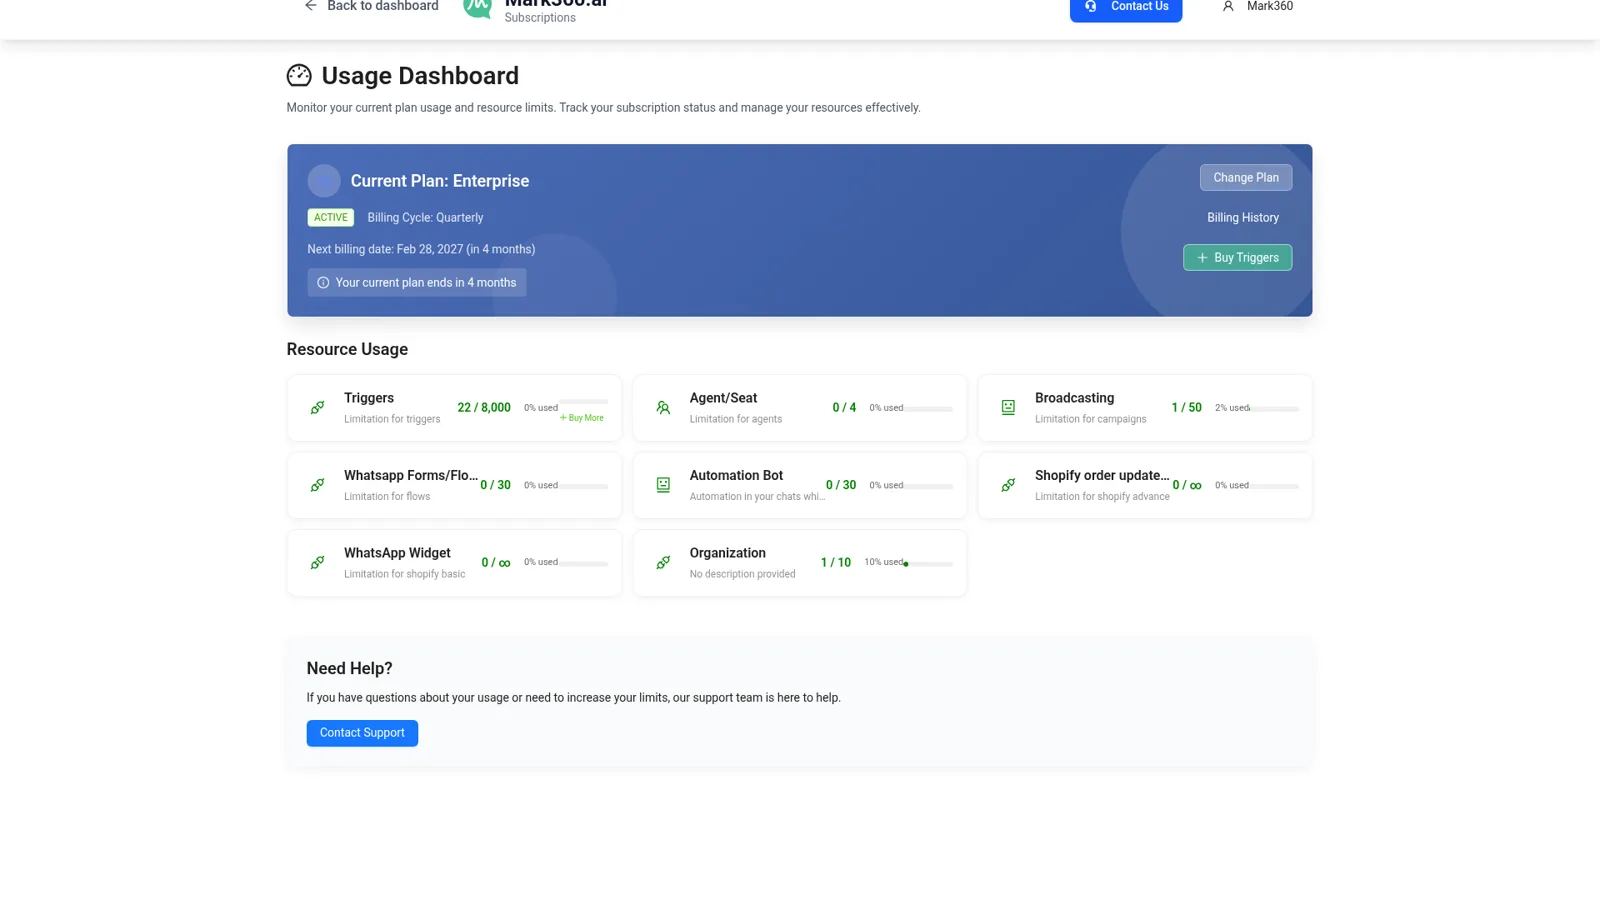Image resolution: width=1600 pixels, height=900 pixels.
Task: Click the Automation Bot icon
Action: [663, 485]
